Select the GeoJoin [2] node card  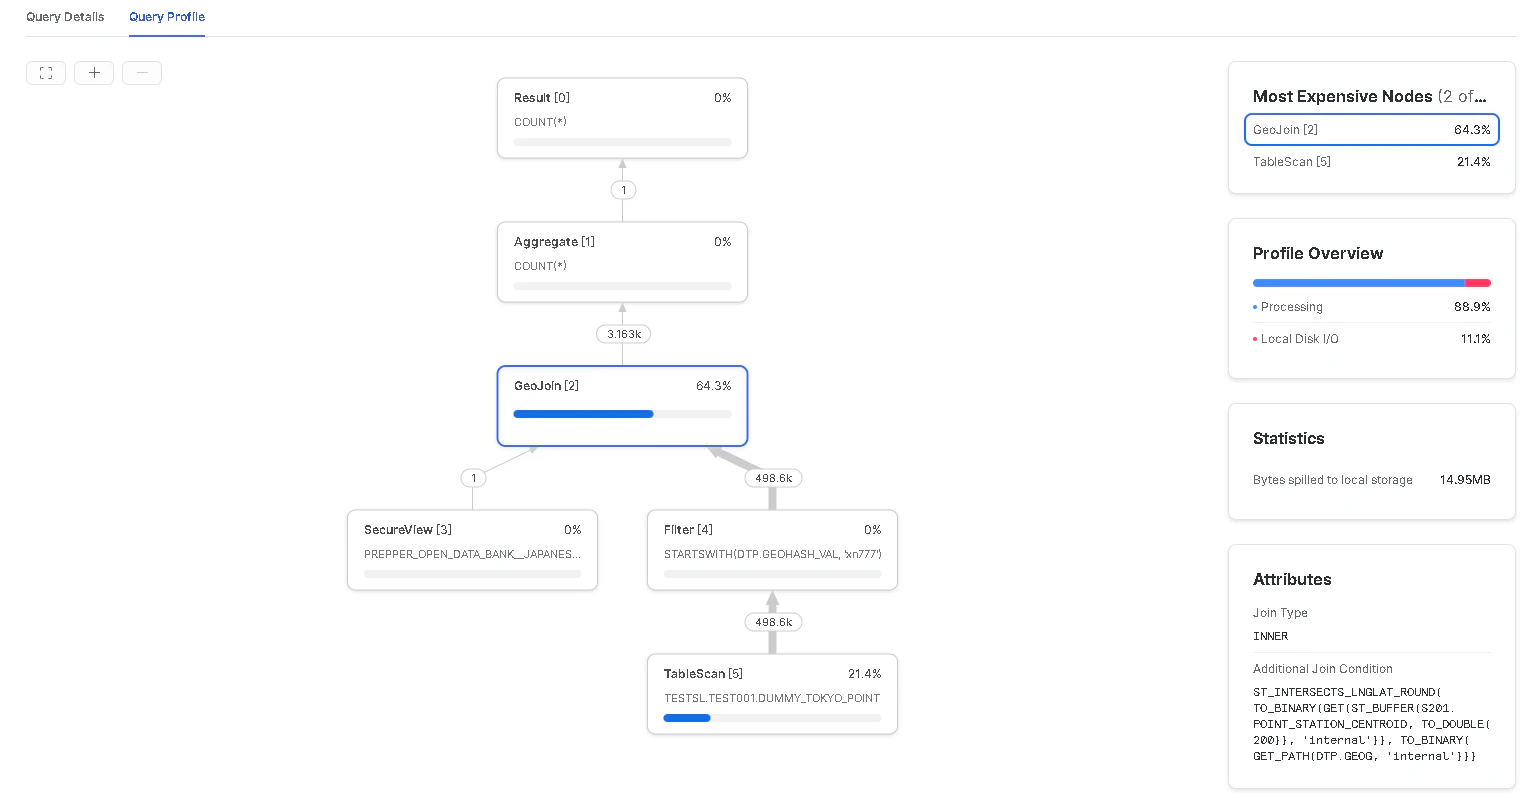pyautogui.click(x=622, y=406)
